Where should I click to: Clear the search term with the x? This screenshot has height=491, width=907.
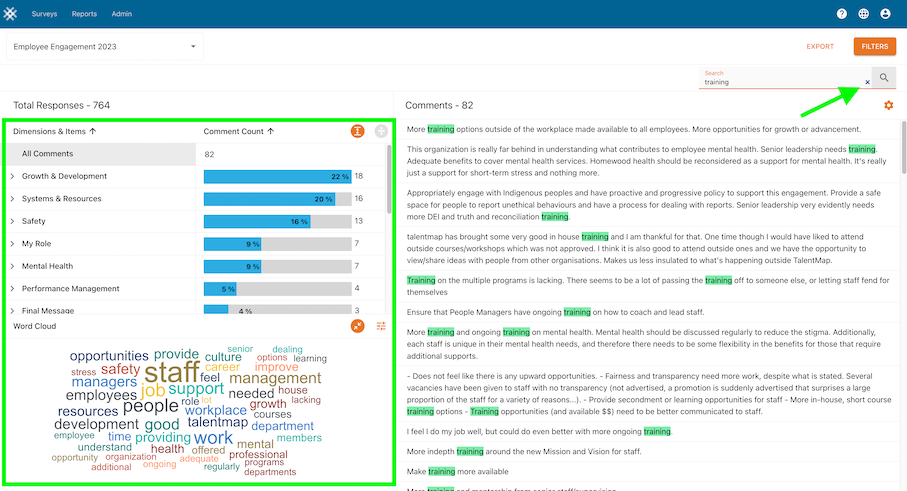[x=867, y=82]
